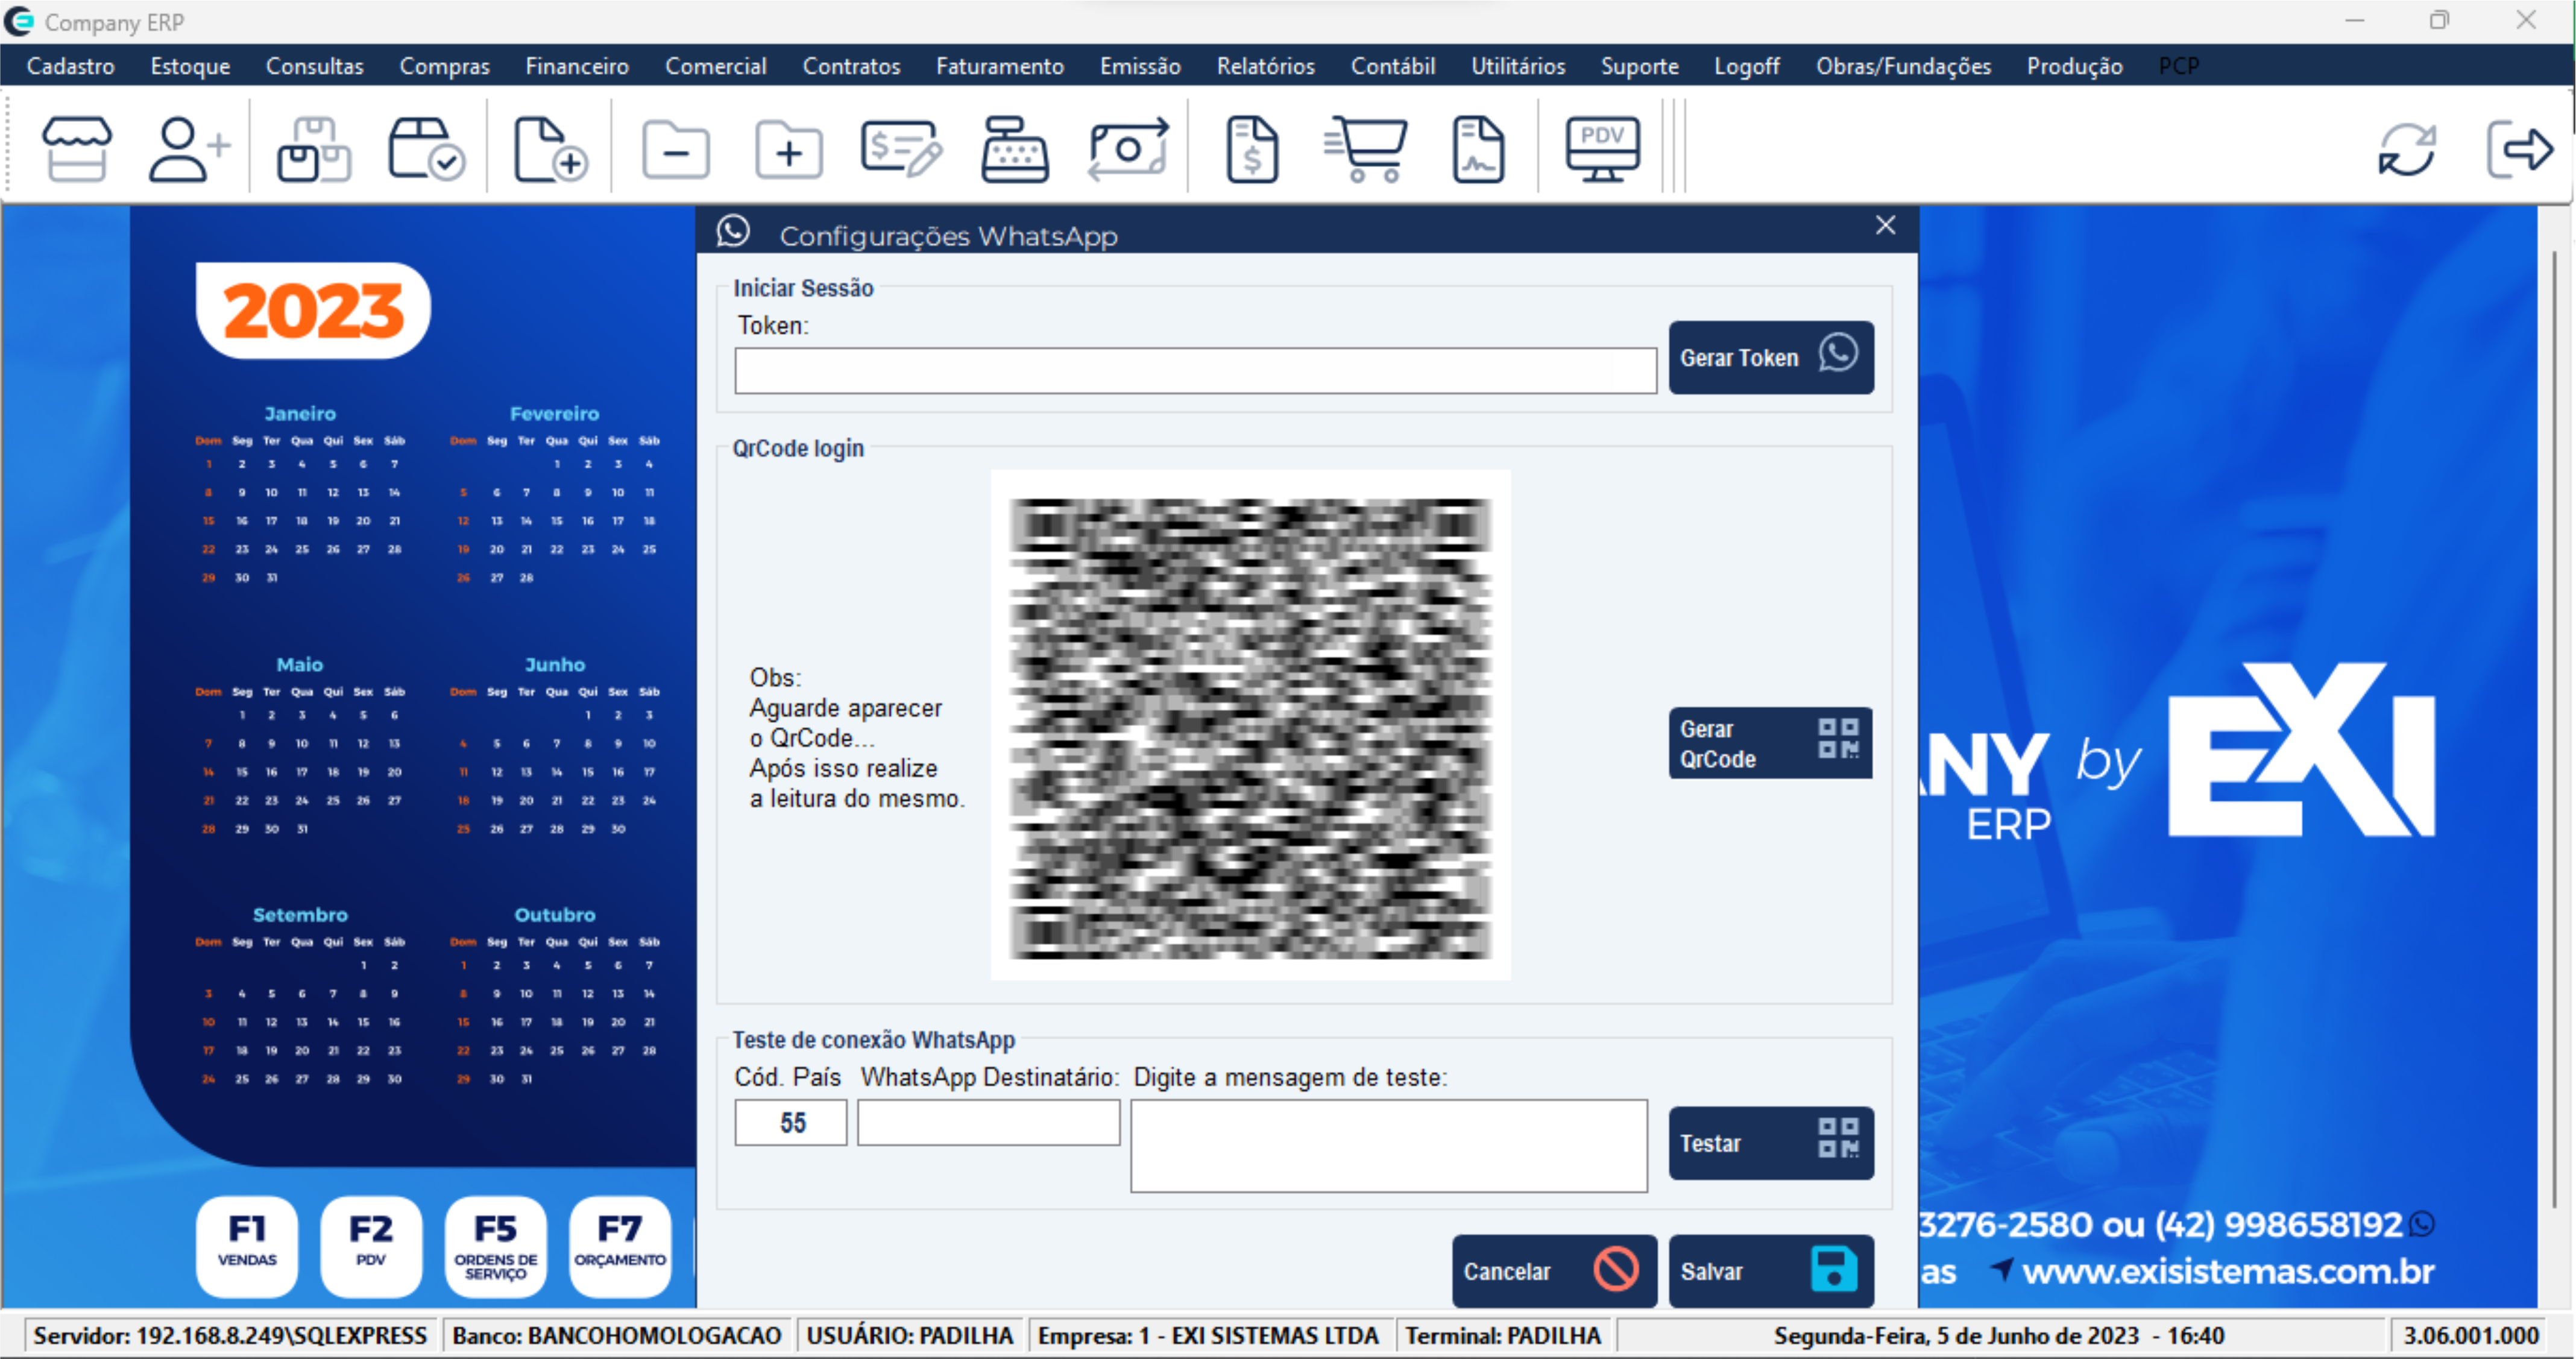2576x1359 pixels.
Task: Open the Consultas menu
Action: [x=314, y=66]
